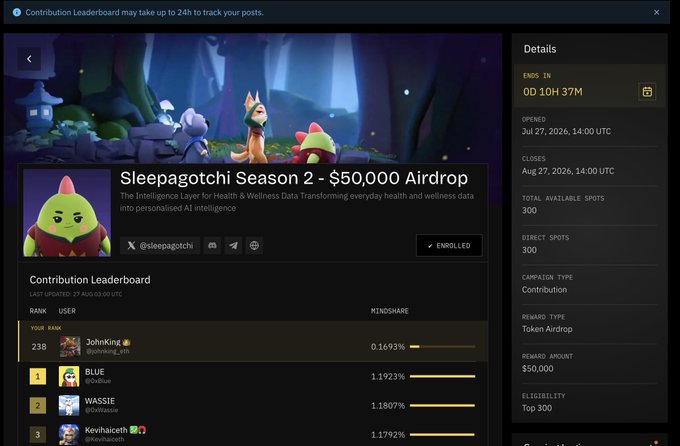Open the Telegram icon link

233,246
